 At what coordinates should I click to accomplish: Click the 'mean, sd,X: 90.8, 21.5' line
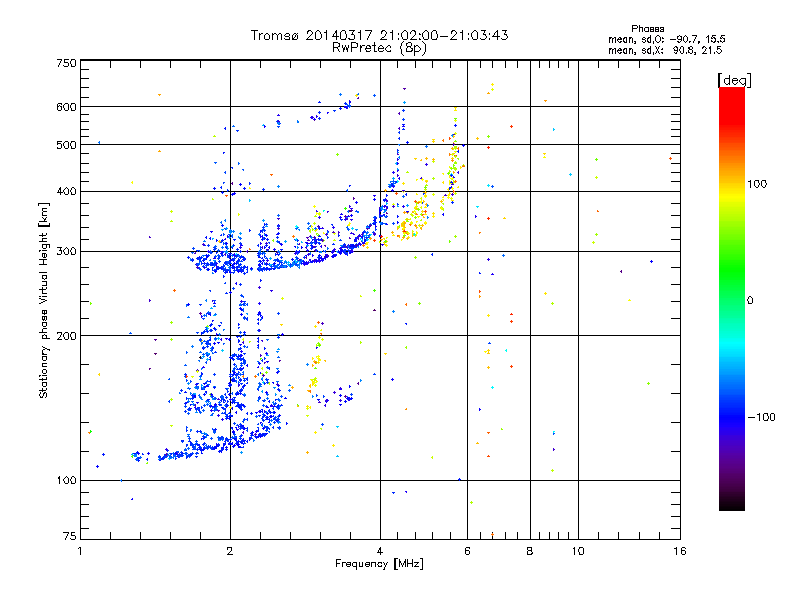665,51
